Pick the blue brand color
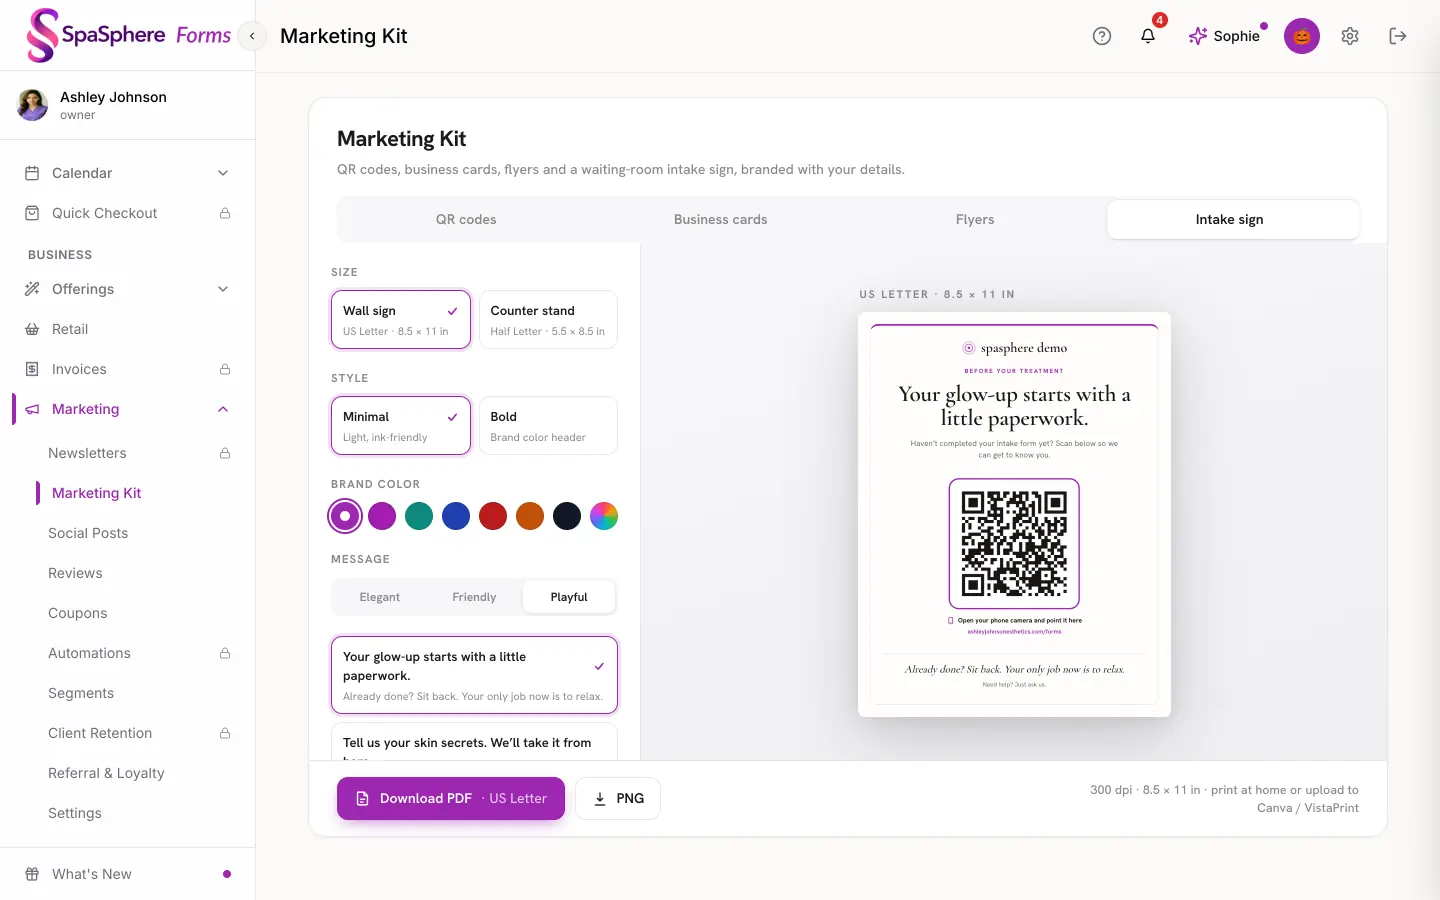The width and height of the screenshot is (1440, 900). [x=456, y=516]
